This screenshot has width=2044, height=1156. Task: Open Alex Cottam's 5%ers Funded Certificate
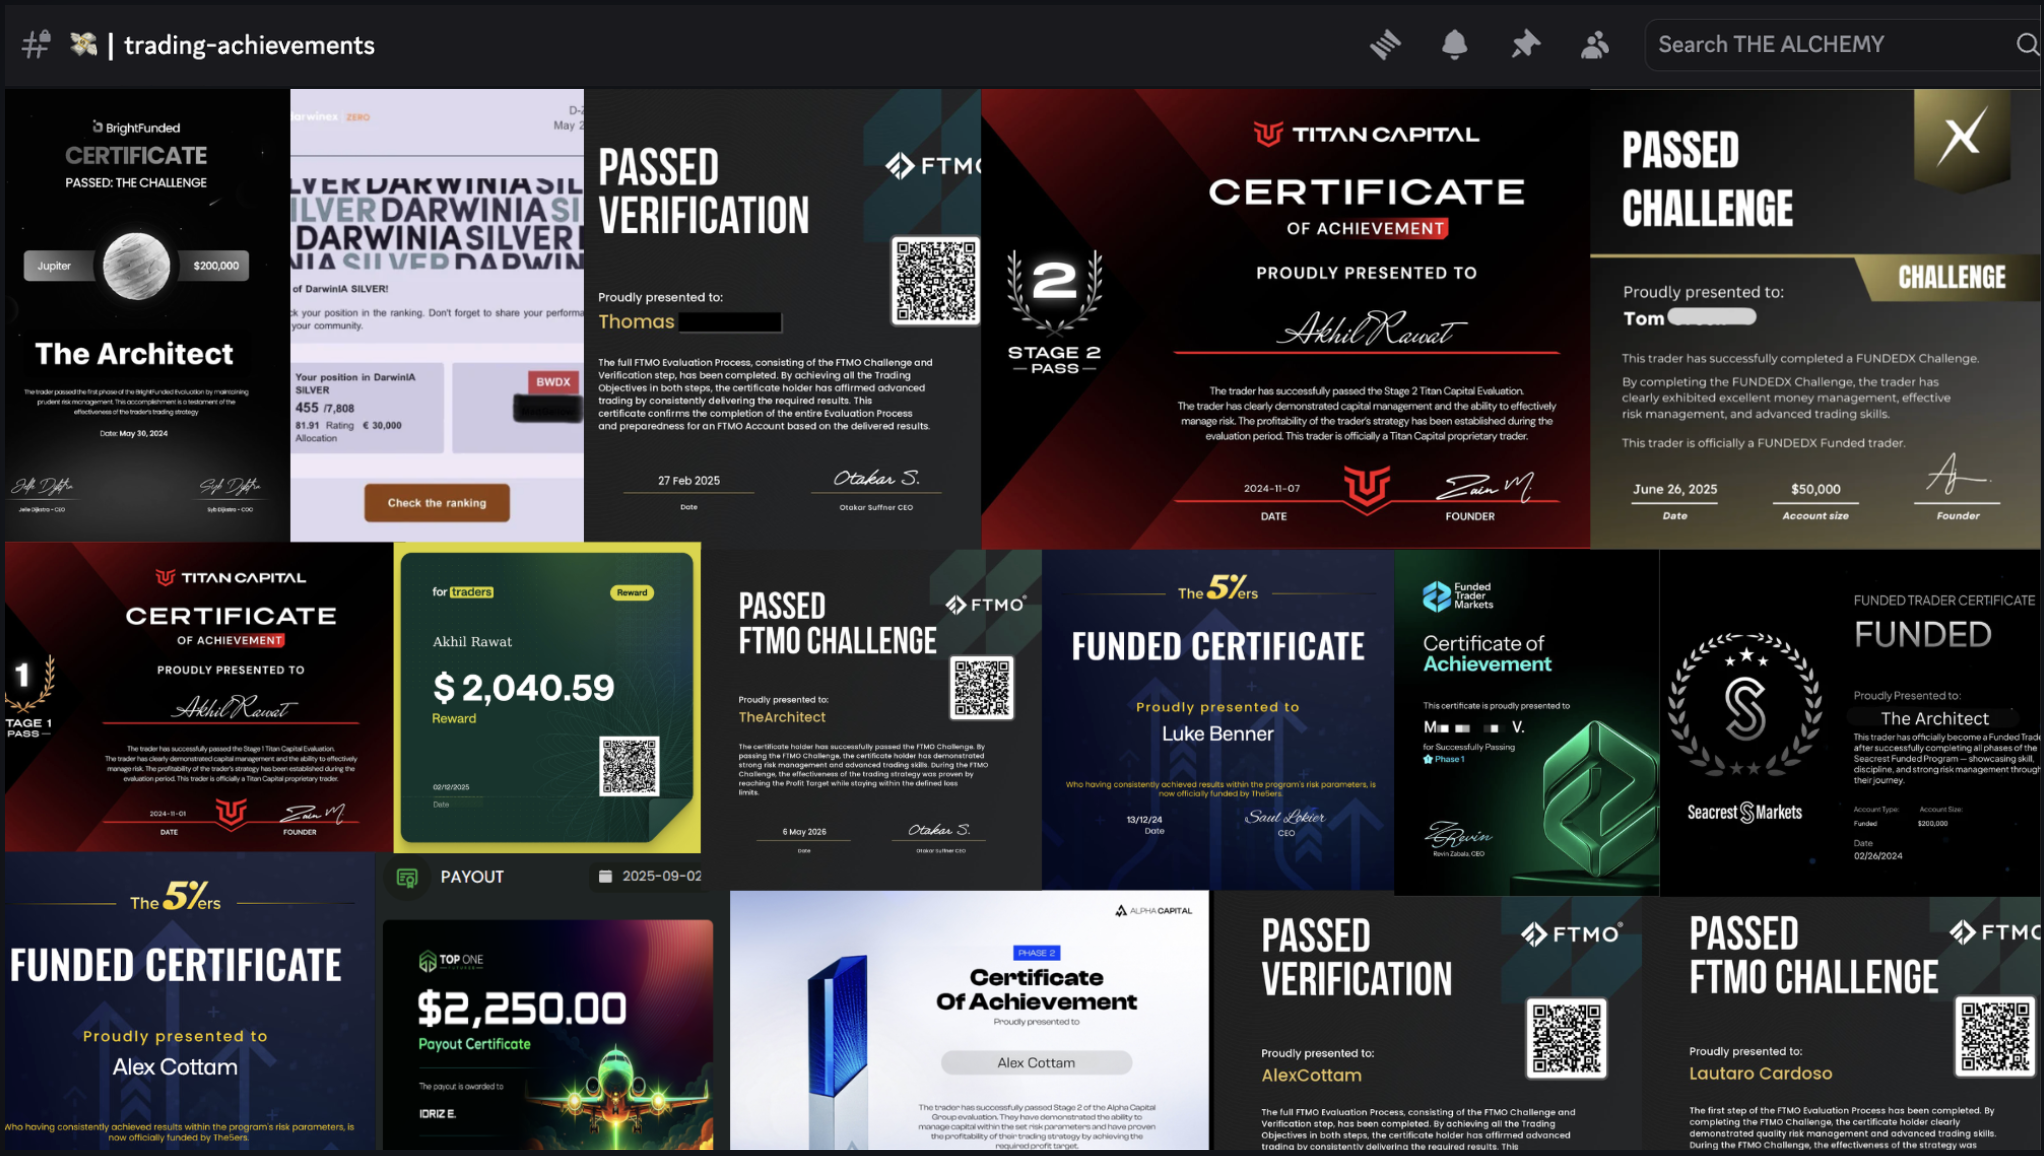click(x=190, y=1001)
